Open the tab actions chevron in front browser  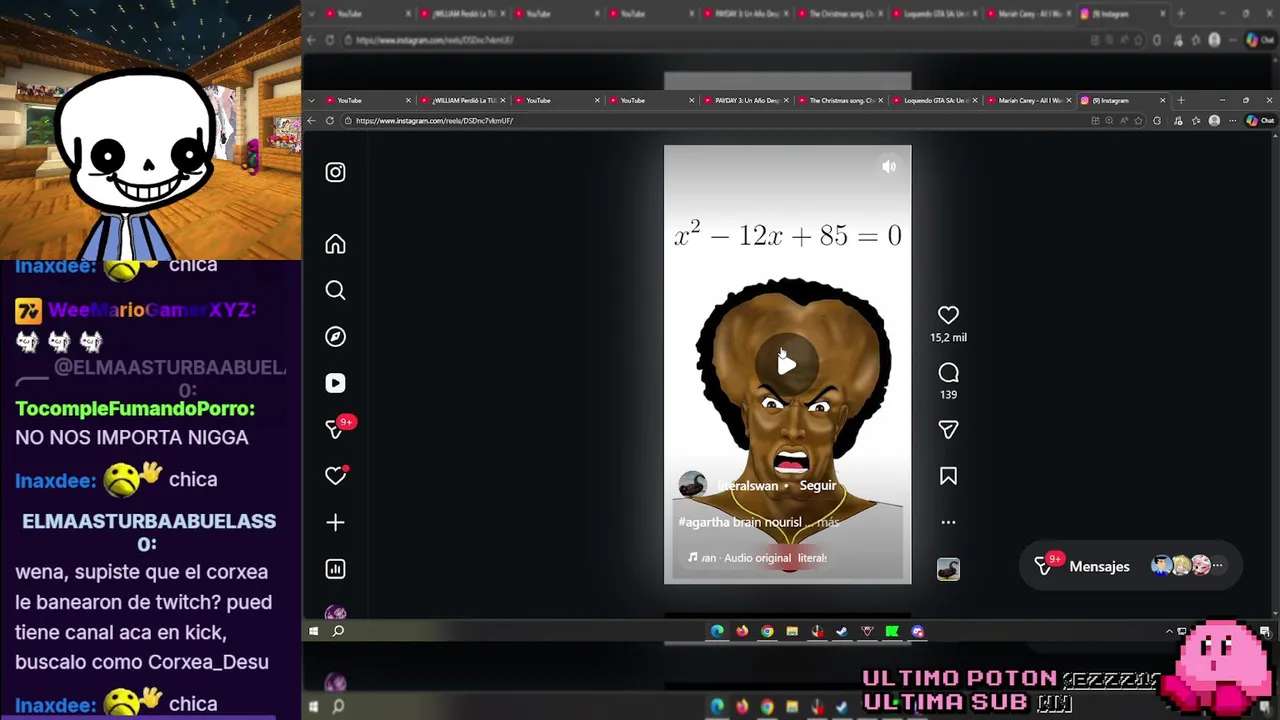[x=311, y=100]
